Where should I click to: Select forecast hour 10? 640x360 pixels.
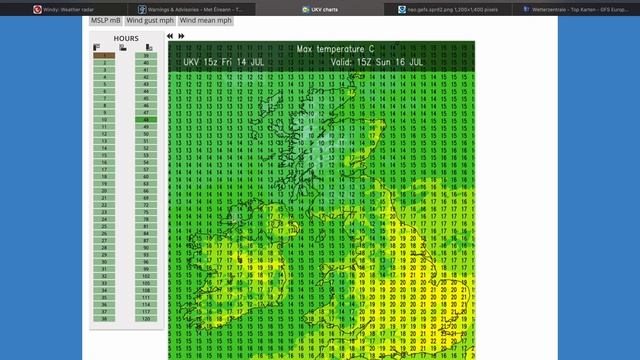(104, 120)
